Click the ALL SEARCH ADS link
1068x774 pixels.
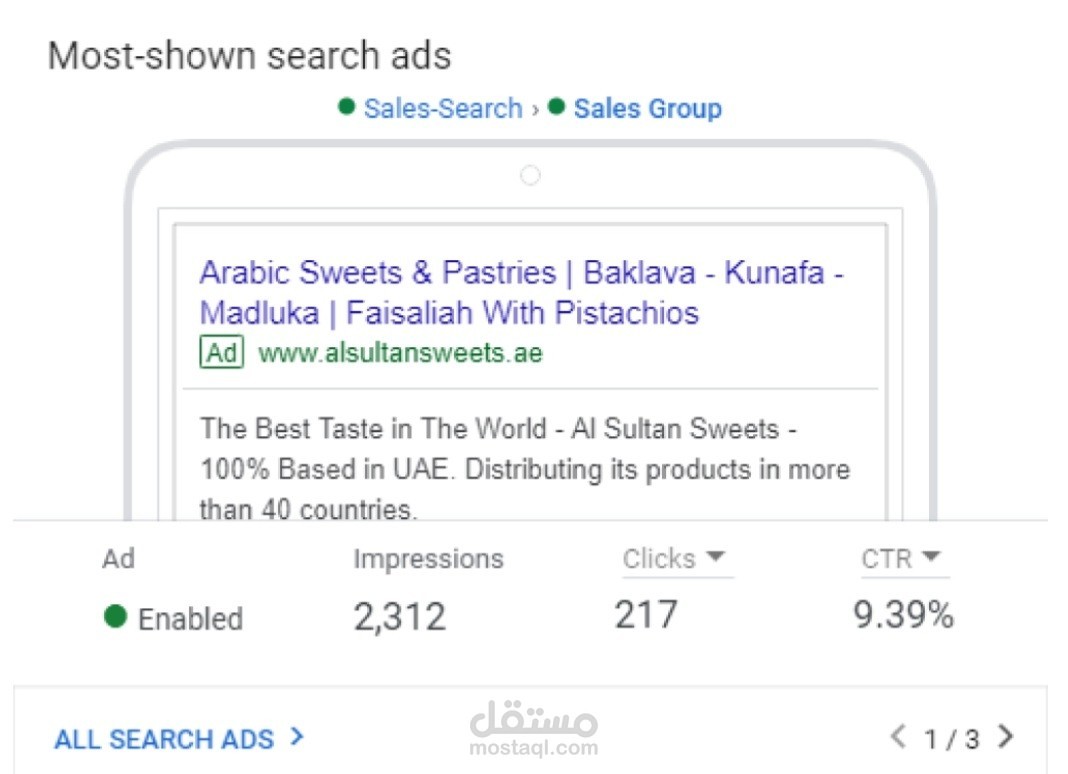(164, 740)
